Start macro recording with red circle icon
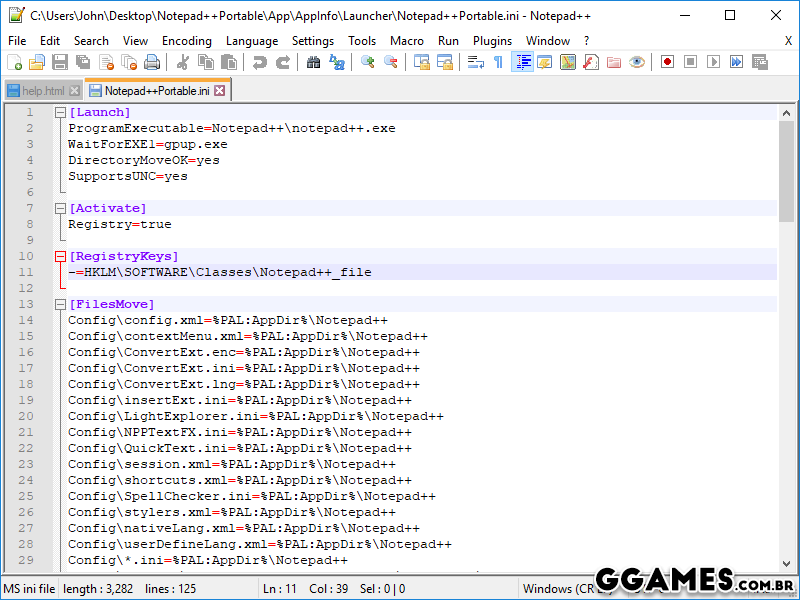The image size is (800, 600). [x=667, y=62]
